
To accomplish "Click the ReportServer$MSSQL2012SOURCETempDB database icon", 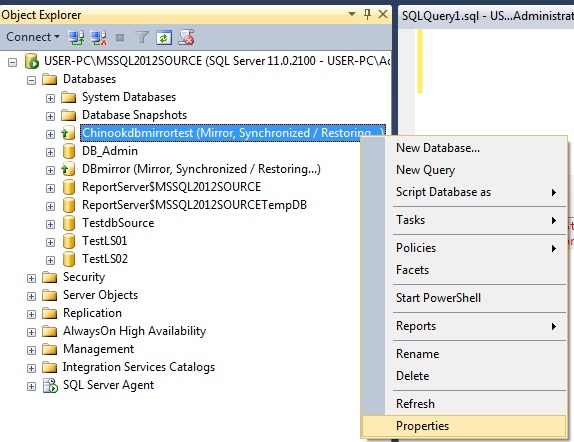I will [68, 205].
